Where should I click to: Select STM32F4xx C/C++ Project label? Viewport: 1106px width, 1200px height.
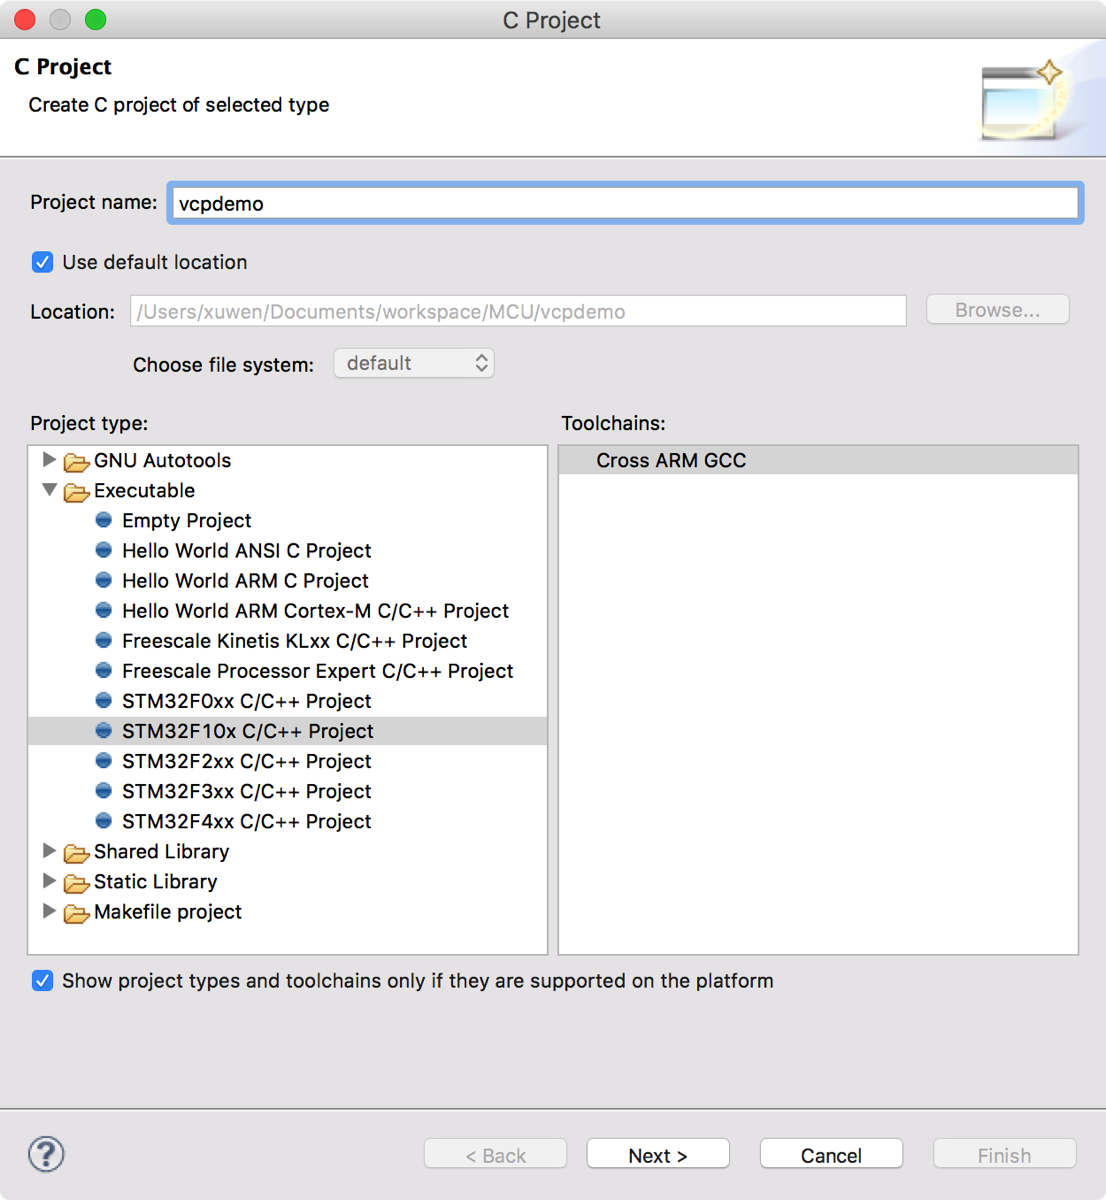pos(246,821)
